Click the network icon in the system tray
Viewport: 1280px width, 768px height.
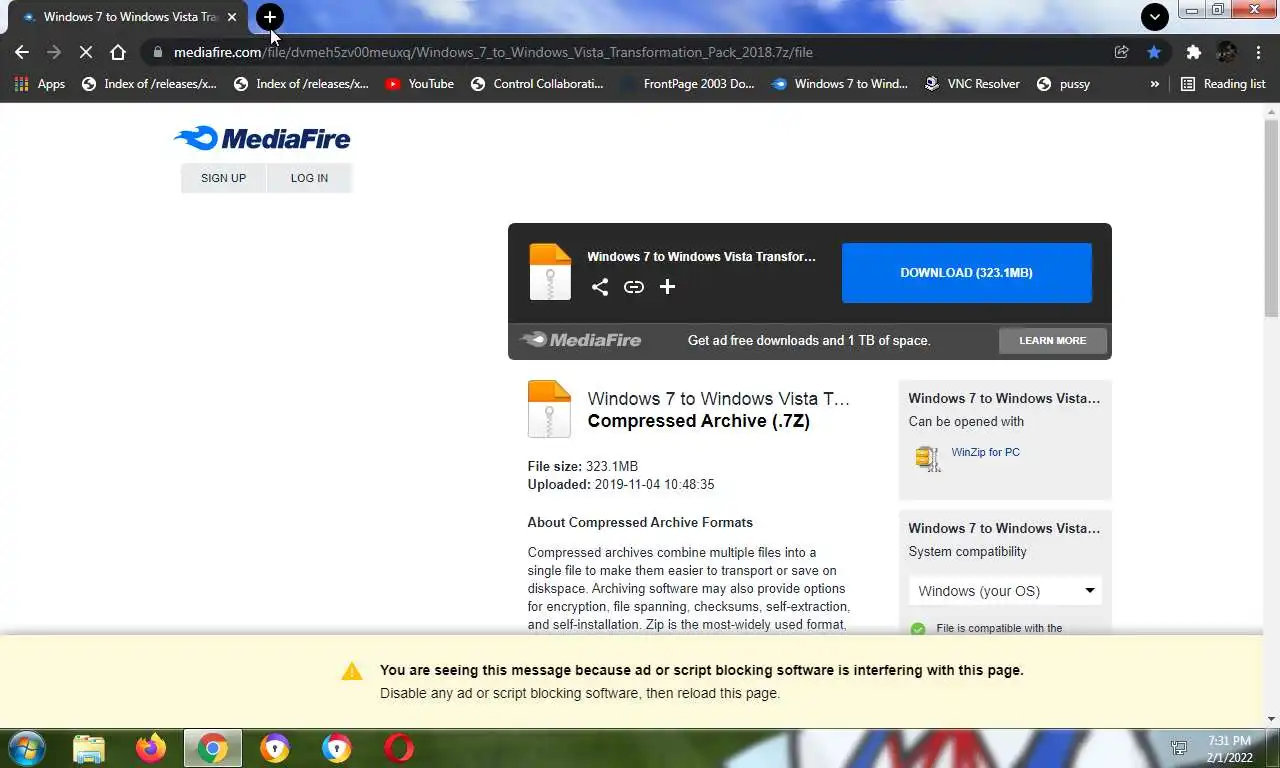(1180, 748)
